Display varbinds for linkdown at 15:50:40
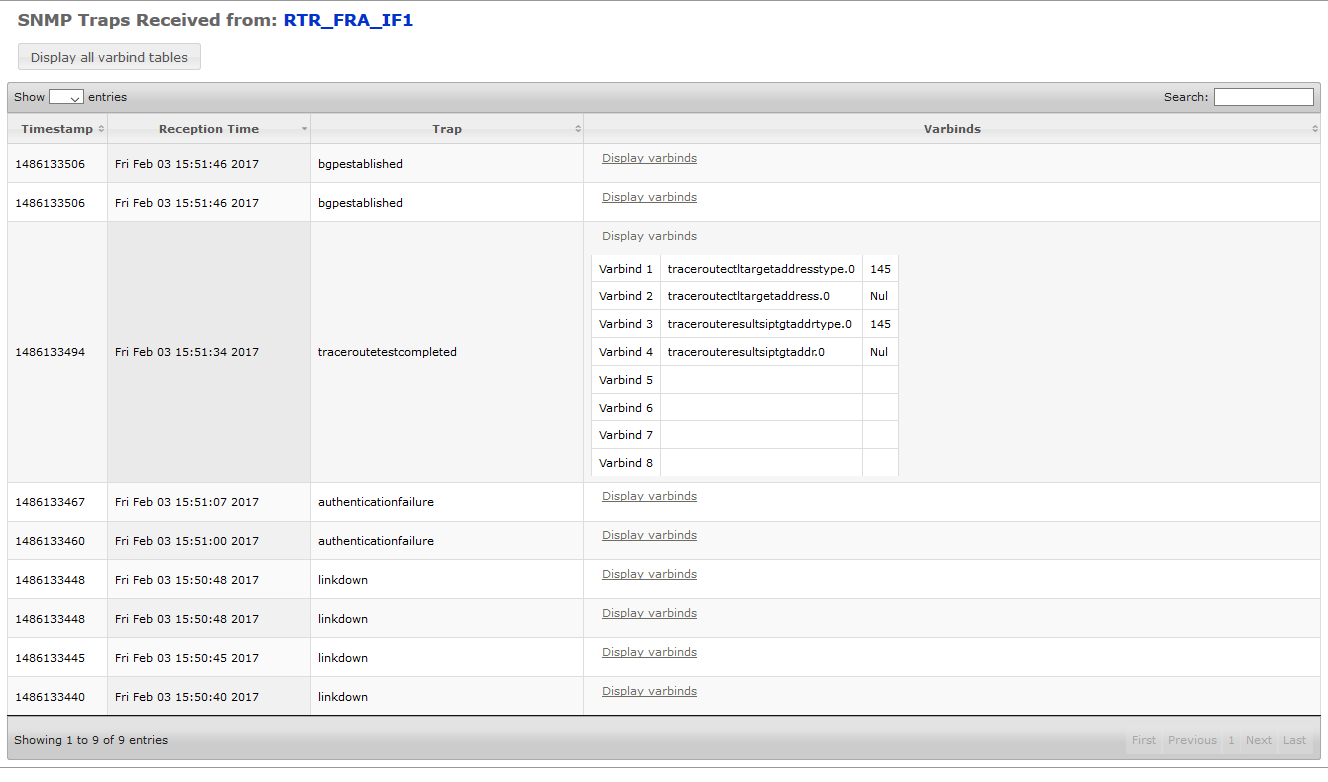 click(x=648, y=690)
